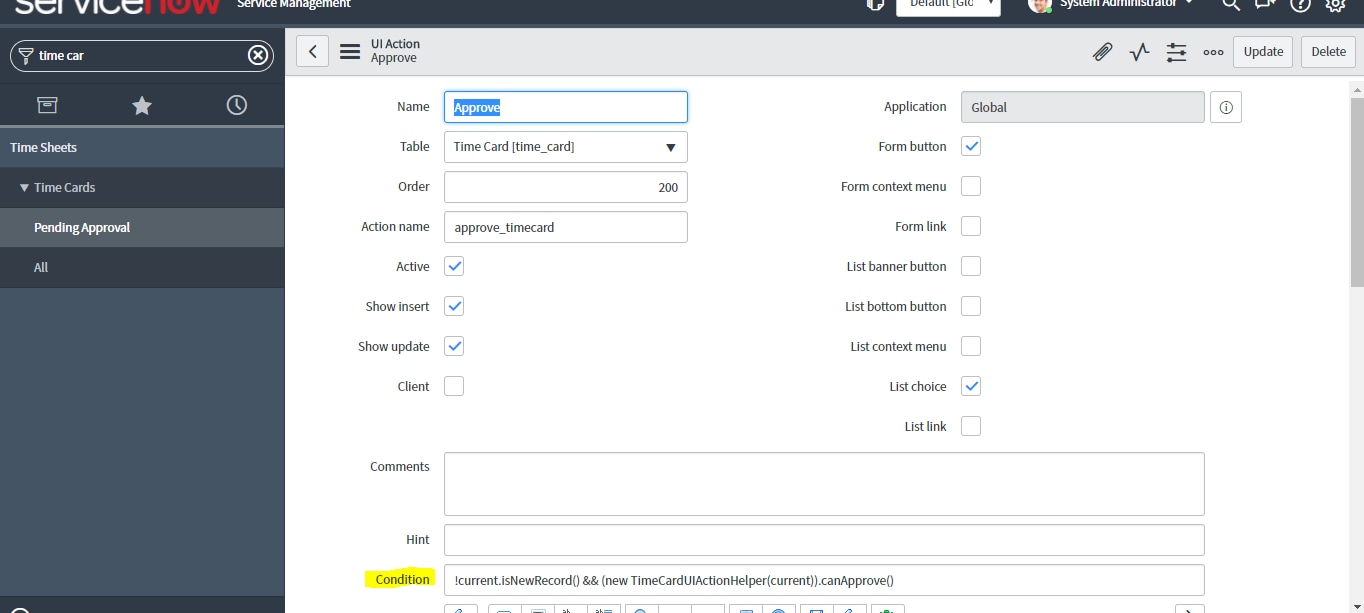This screenshot has height=613, width=1364.
Task: Open the All Applications archive tab
Action: pyautogui.click(x=47, y=105)
